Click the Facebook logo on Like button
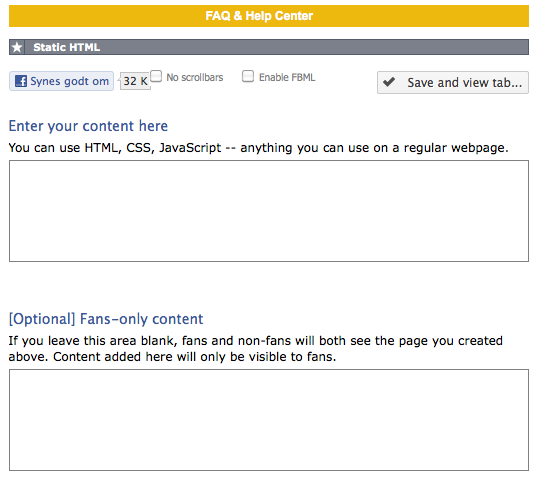 coord(21,81)
